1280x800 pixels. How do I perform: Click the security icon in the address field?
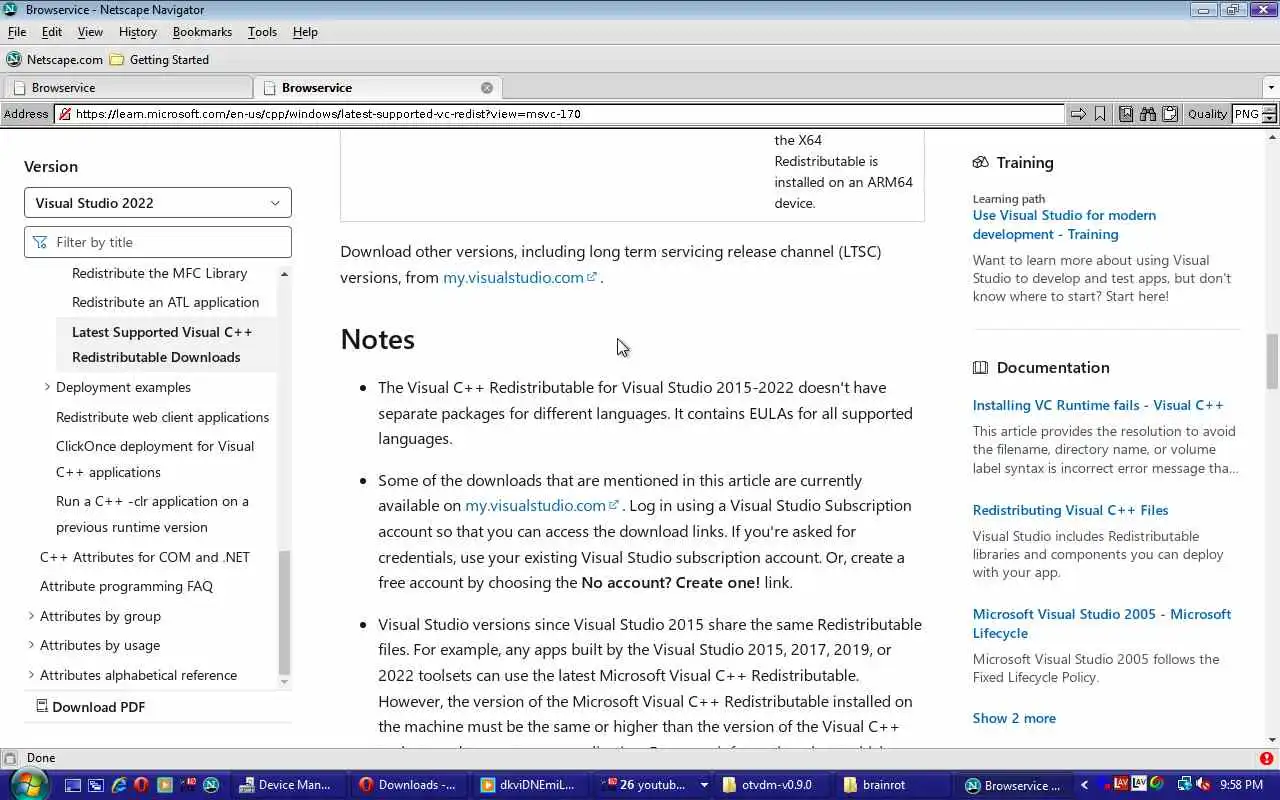[64, 114]
